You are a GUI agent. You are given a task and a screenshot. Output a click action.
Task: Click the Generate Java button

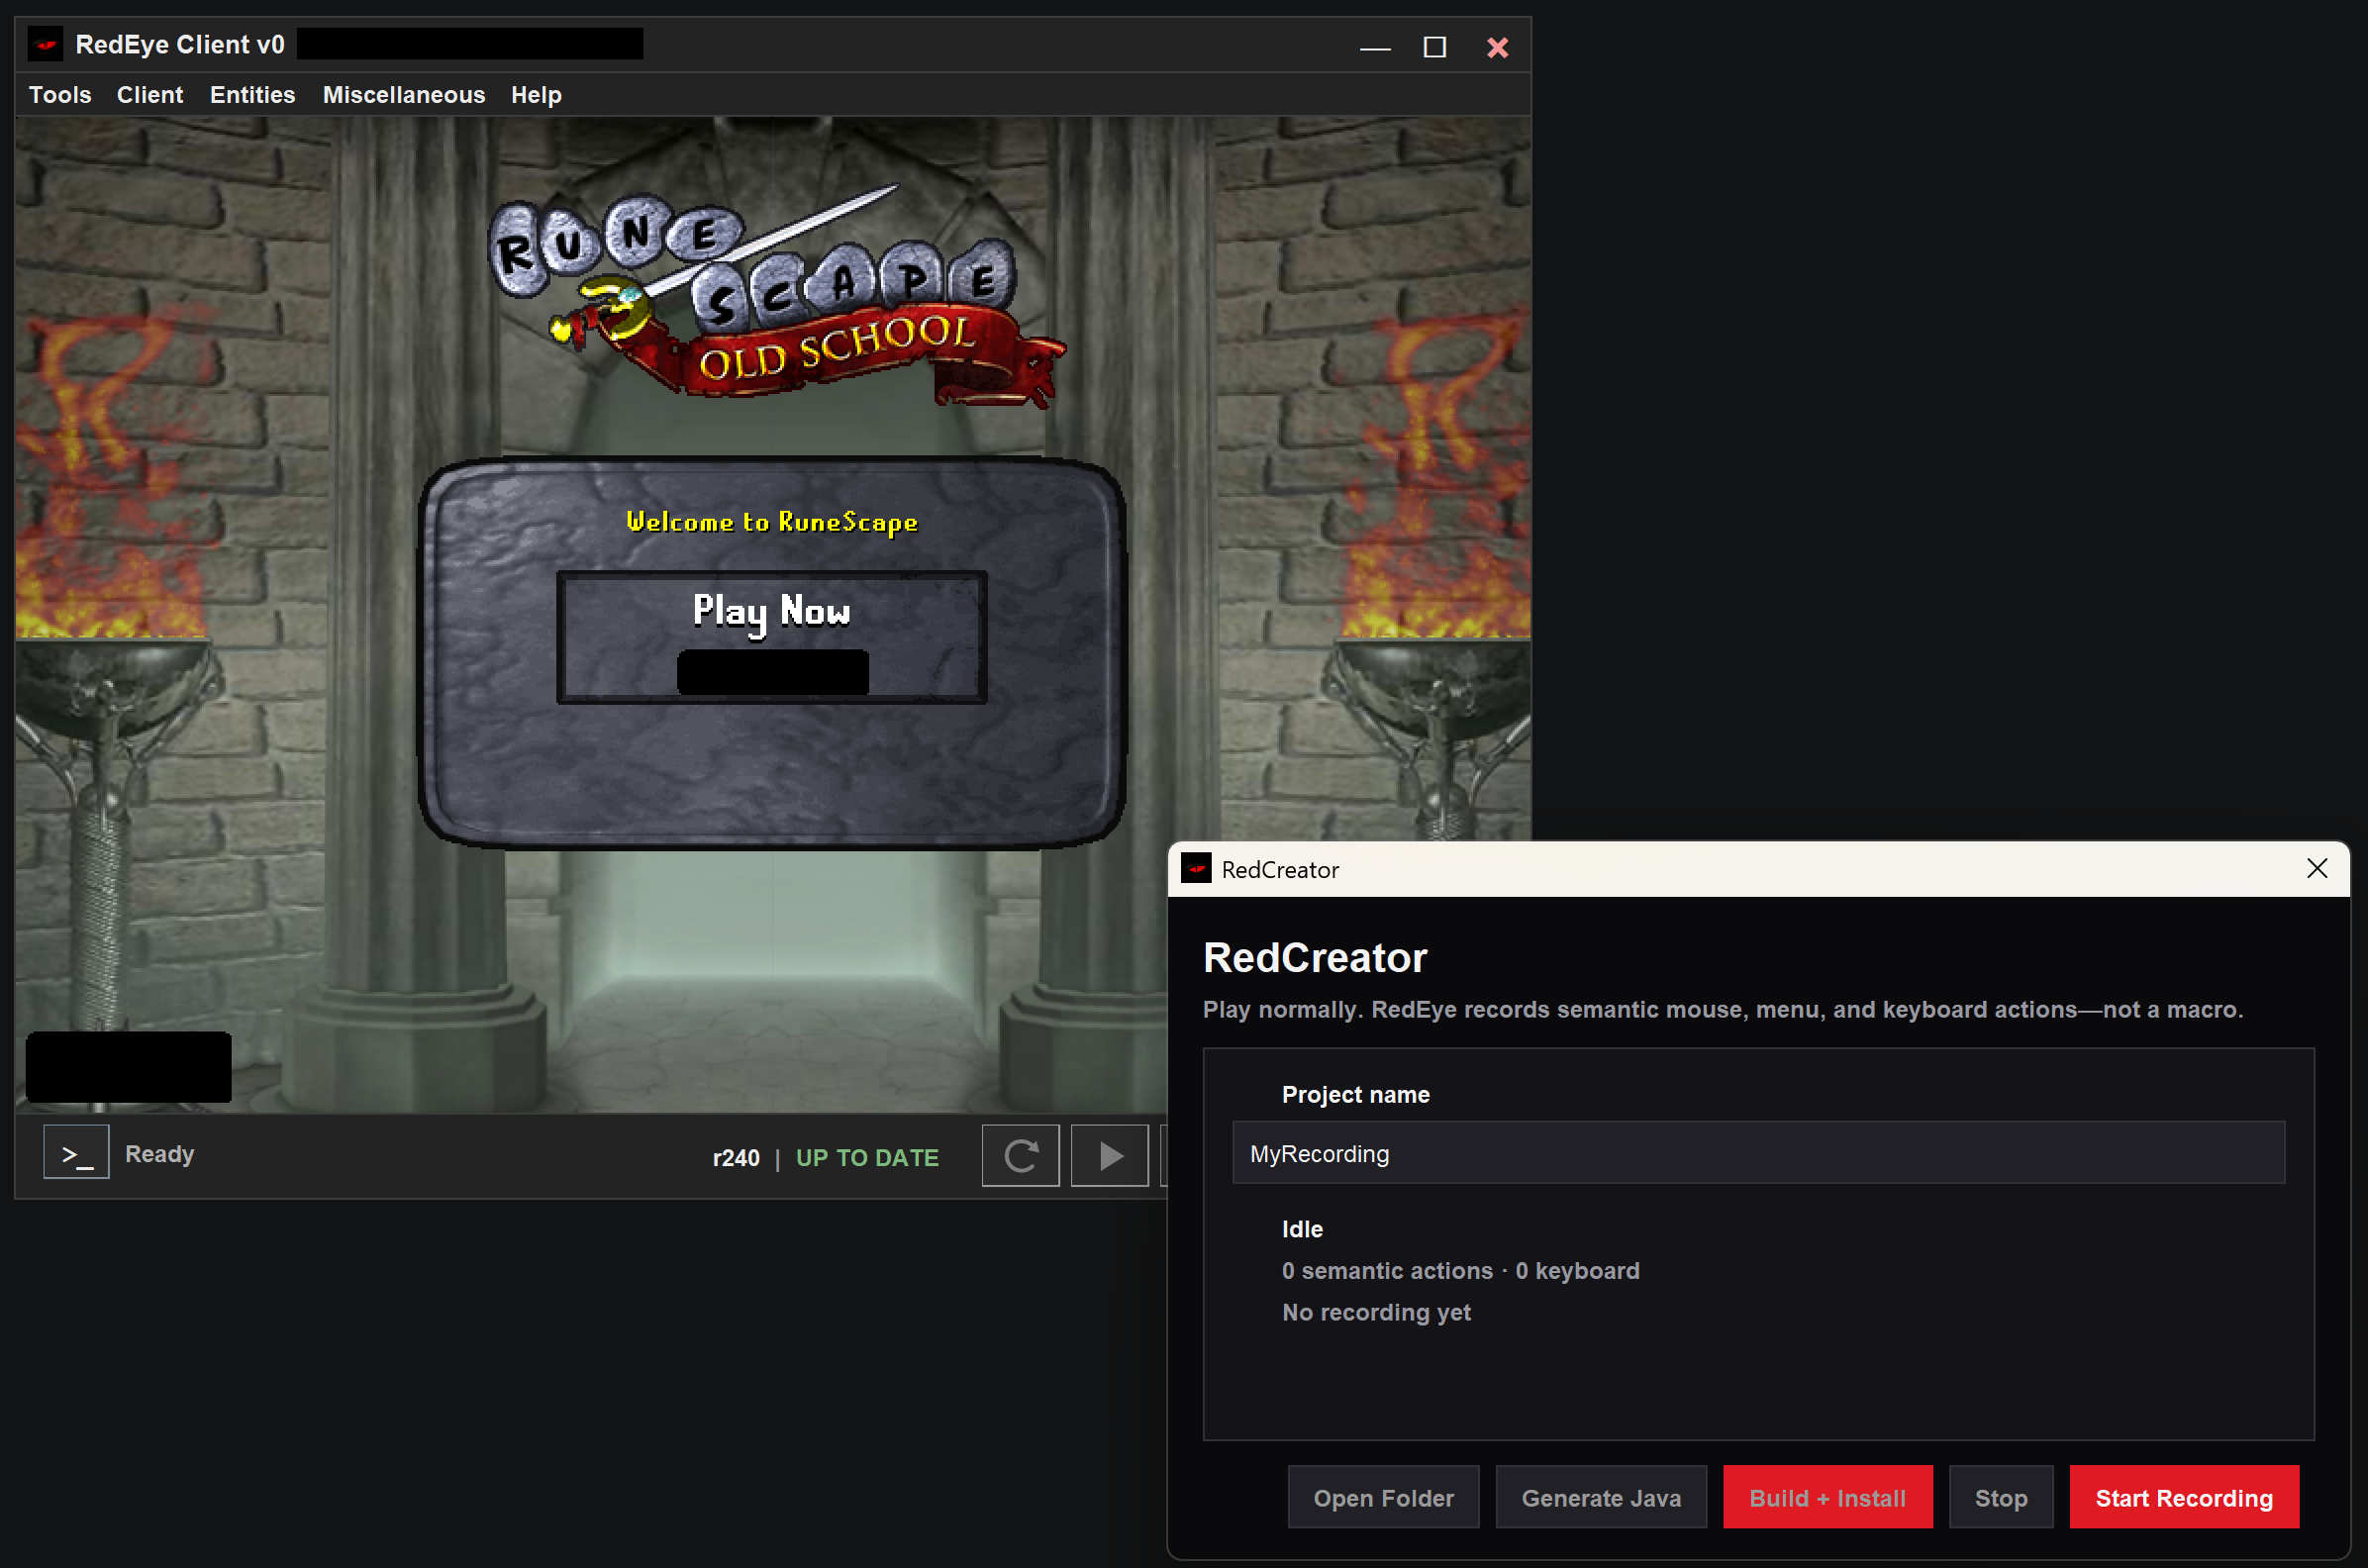(x=1601, y=1497)
